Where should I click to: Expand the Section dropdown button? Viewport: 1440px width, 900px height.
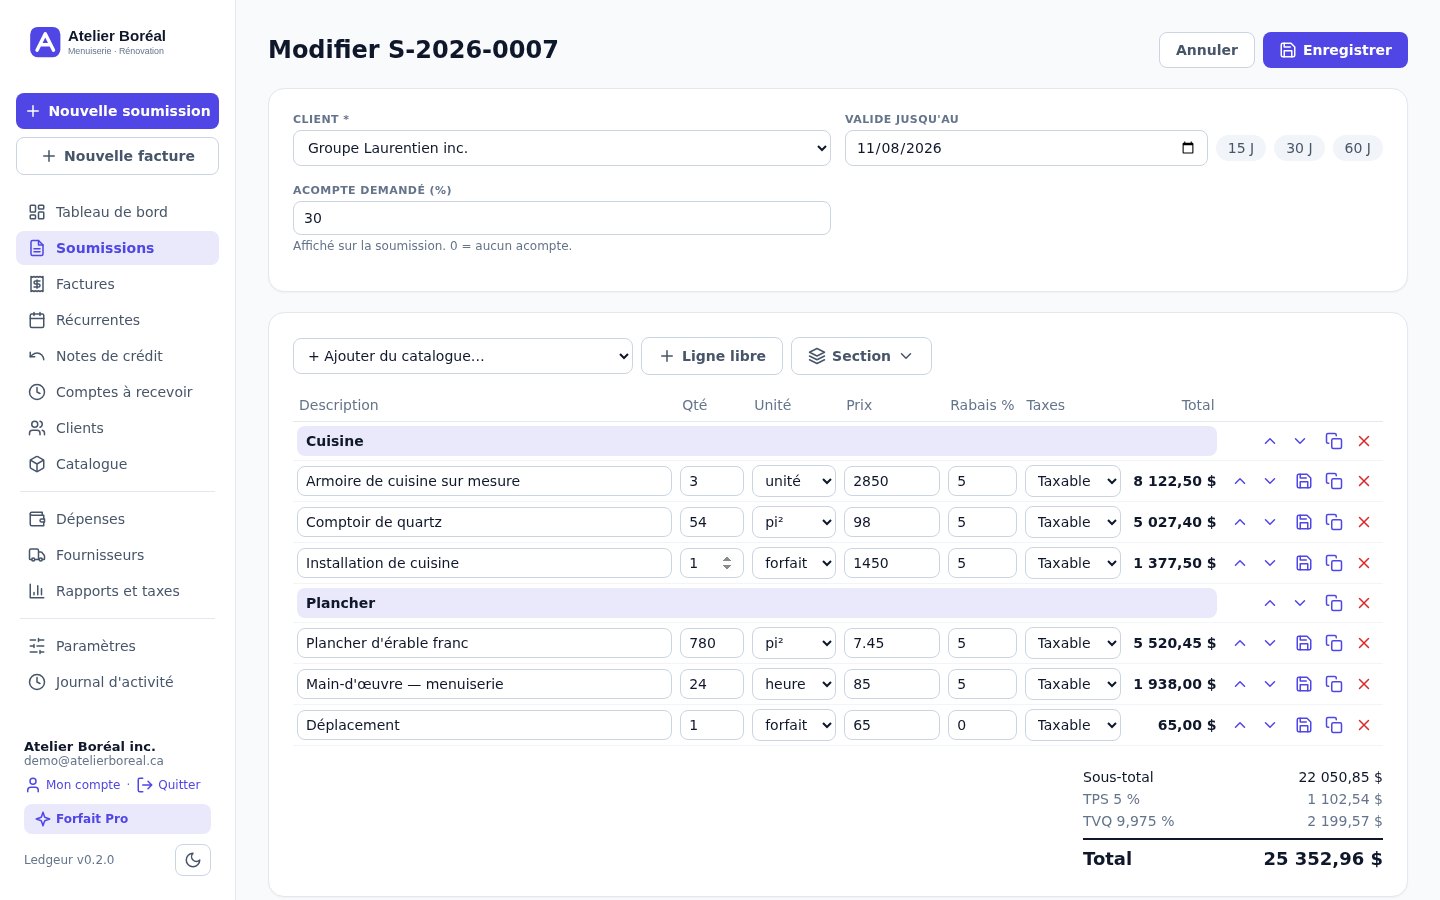861,356
